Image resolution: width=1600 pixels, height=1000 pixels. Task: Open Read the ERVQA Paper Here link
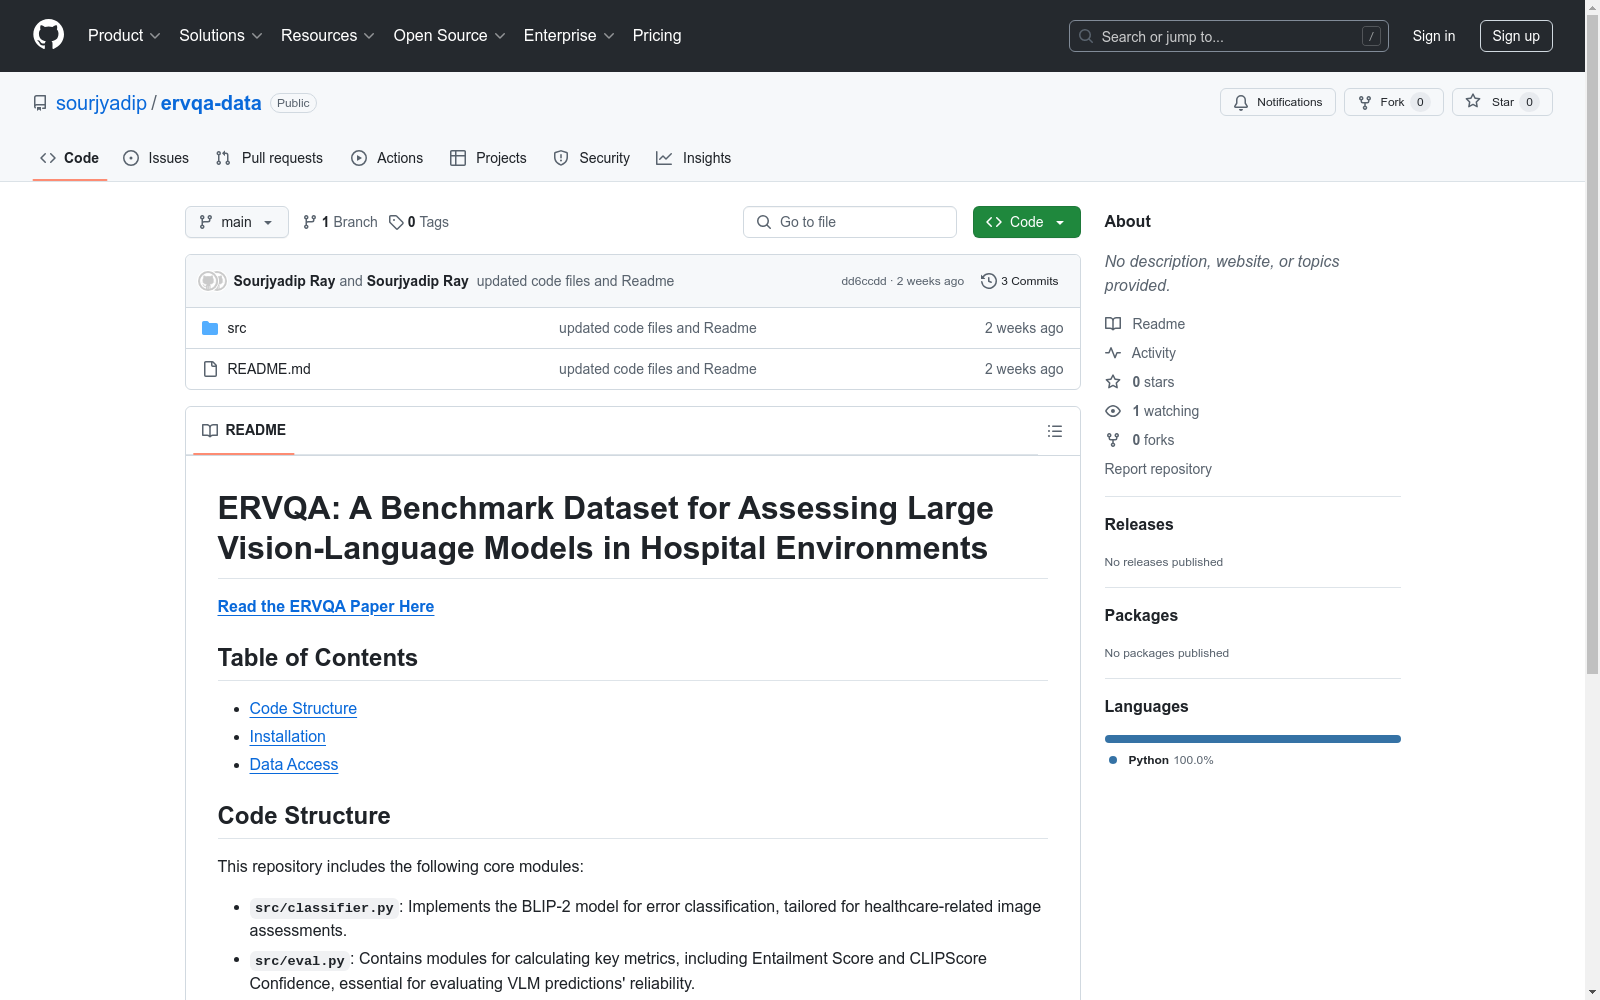tap(326, 606)
